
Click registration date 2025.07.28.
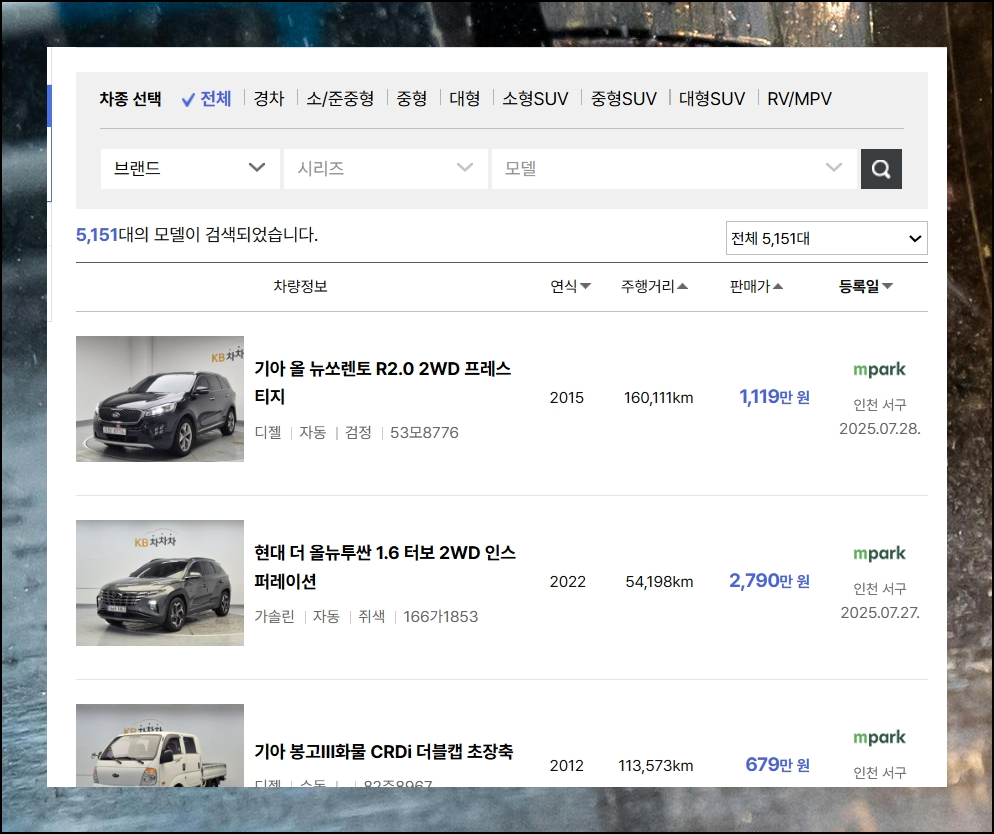click(x=880, y=429)
